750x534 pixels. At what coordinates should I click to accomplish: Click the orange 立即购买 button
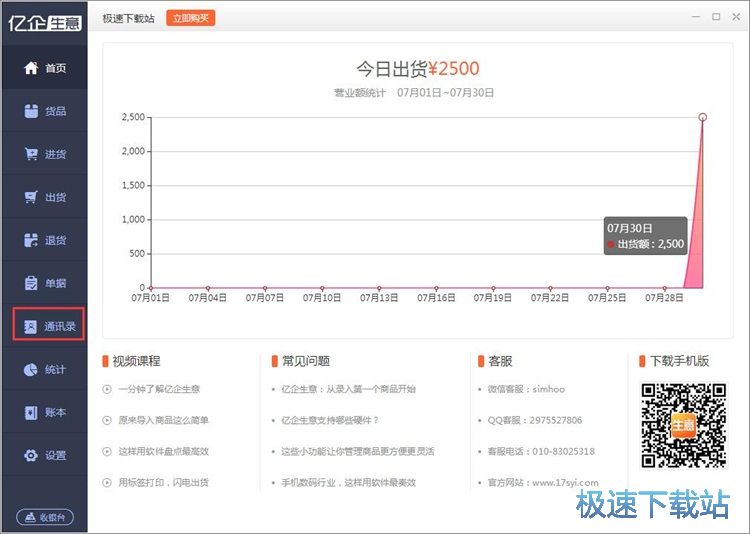coord(190,18)
